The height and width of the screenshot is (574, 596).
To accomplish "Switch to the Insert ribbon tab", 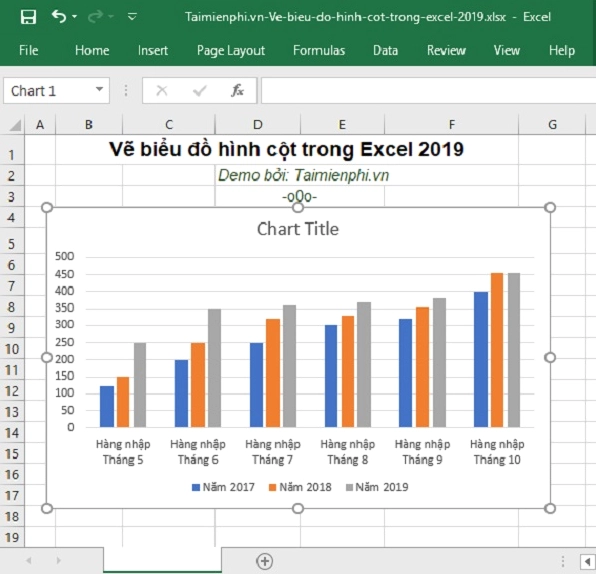I will [x=153, y=50].
